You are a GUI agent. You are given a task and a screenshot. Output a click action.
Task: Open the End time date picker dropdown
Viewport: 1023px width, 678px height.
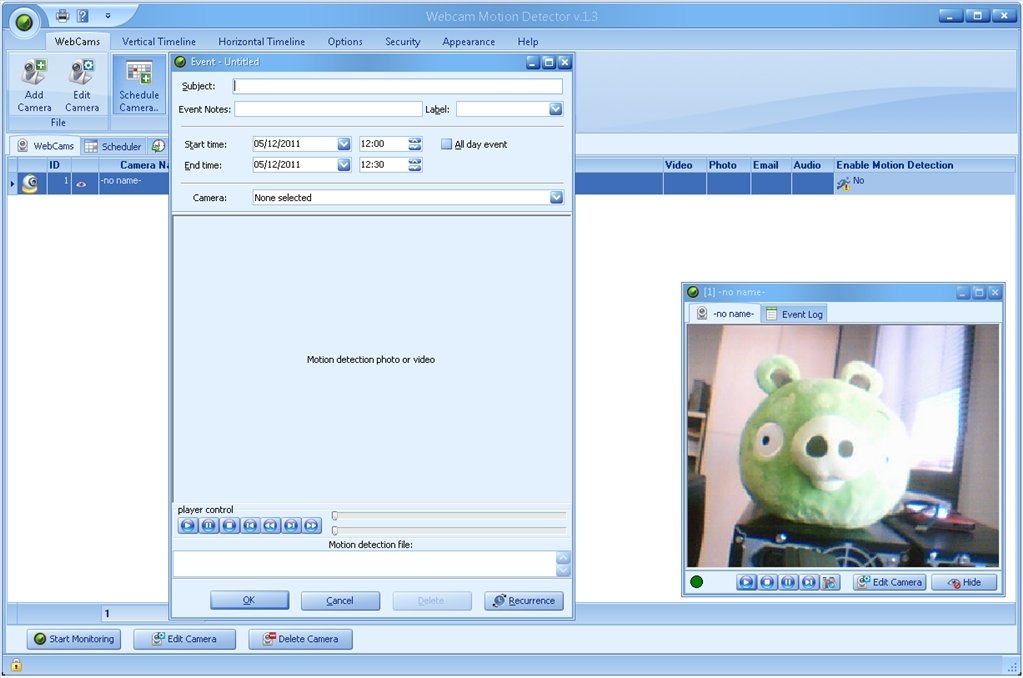click(x=344, y=165)
